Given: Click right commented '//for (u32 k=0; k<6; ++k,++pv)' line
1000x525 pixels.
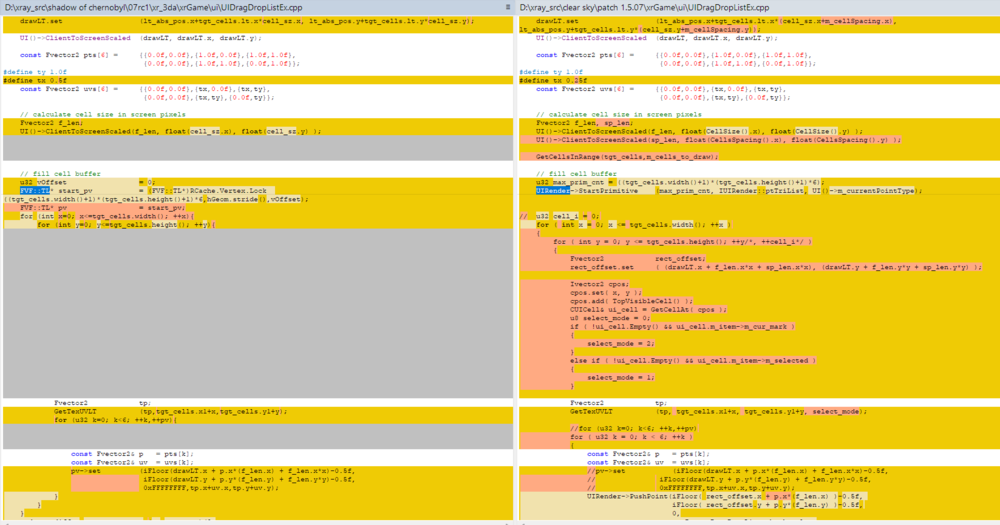Looking at the screenshot, I should point(760,428).
